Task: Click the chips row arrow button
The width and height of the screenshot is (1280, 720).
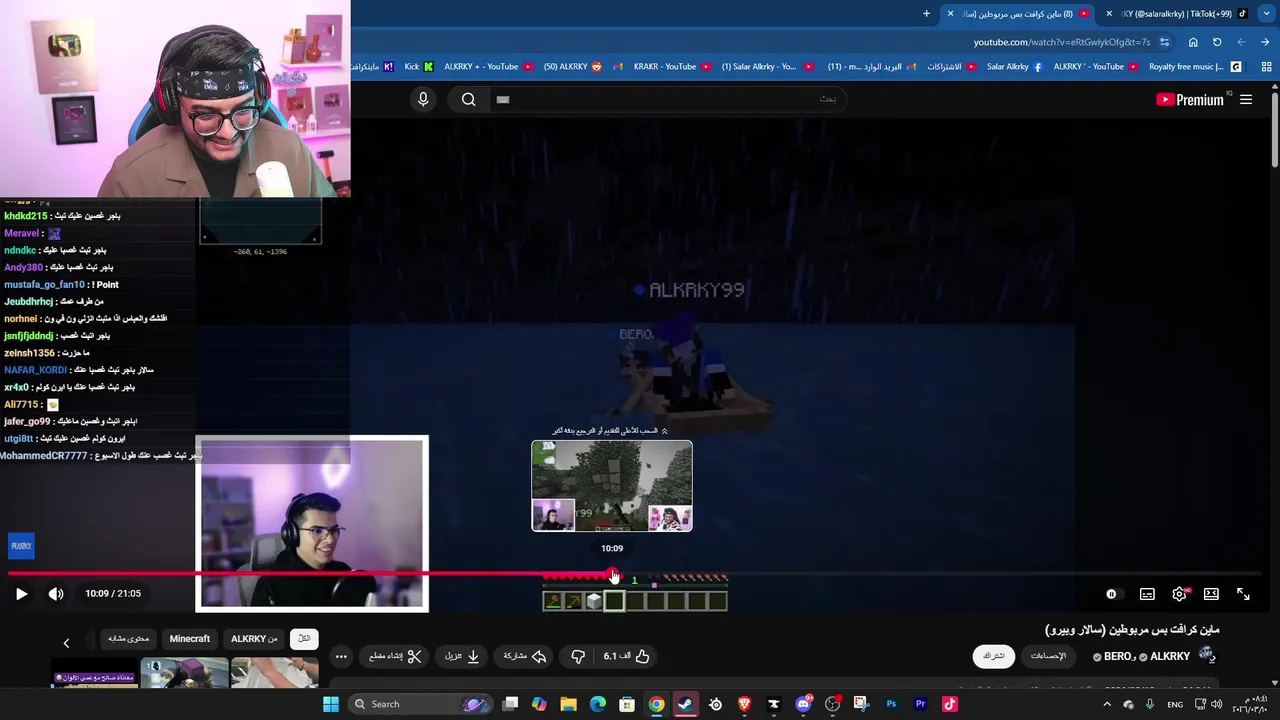Action: 66,643
